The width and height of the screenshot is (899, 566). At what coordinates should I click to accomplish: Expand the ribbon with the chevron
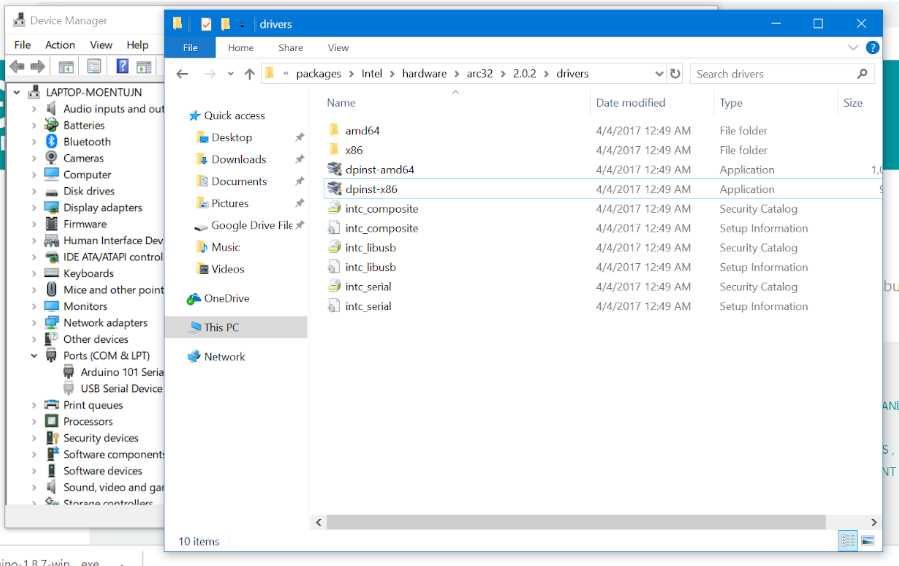853,47
